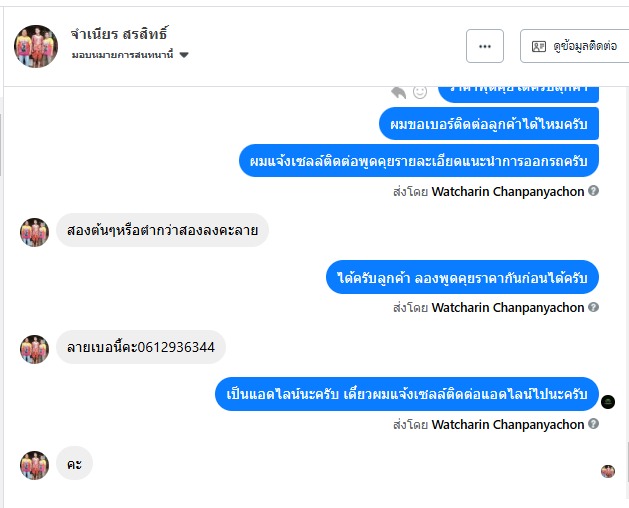Open จำเนียร สรสิทธิ์ profile picture in header

click(x=36, y=46)
